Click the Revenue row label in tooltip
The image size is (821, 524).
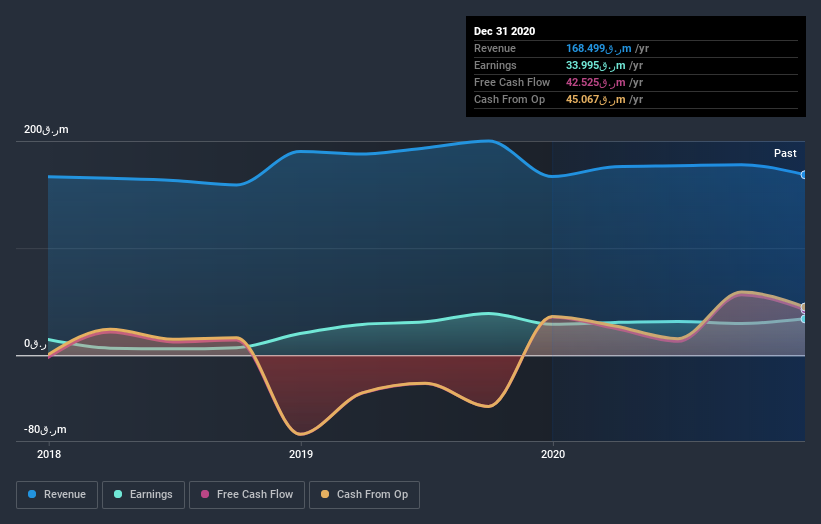(495, 48)
